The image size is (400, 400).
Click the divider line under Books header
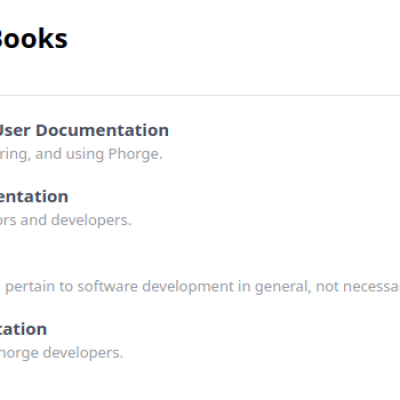[x=200, y=96]
